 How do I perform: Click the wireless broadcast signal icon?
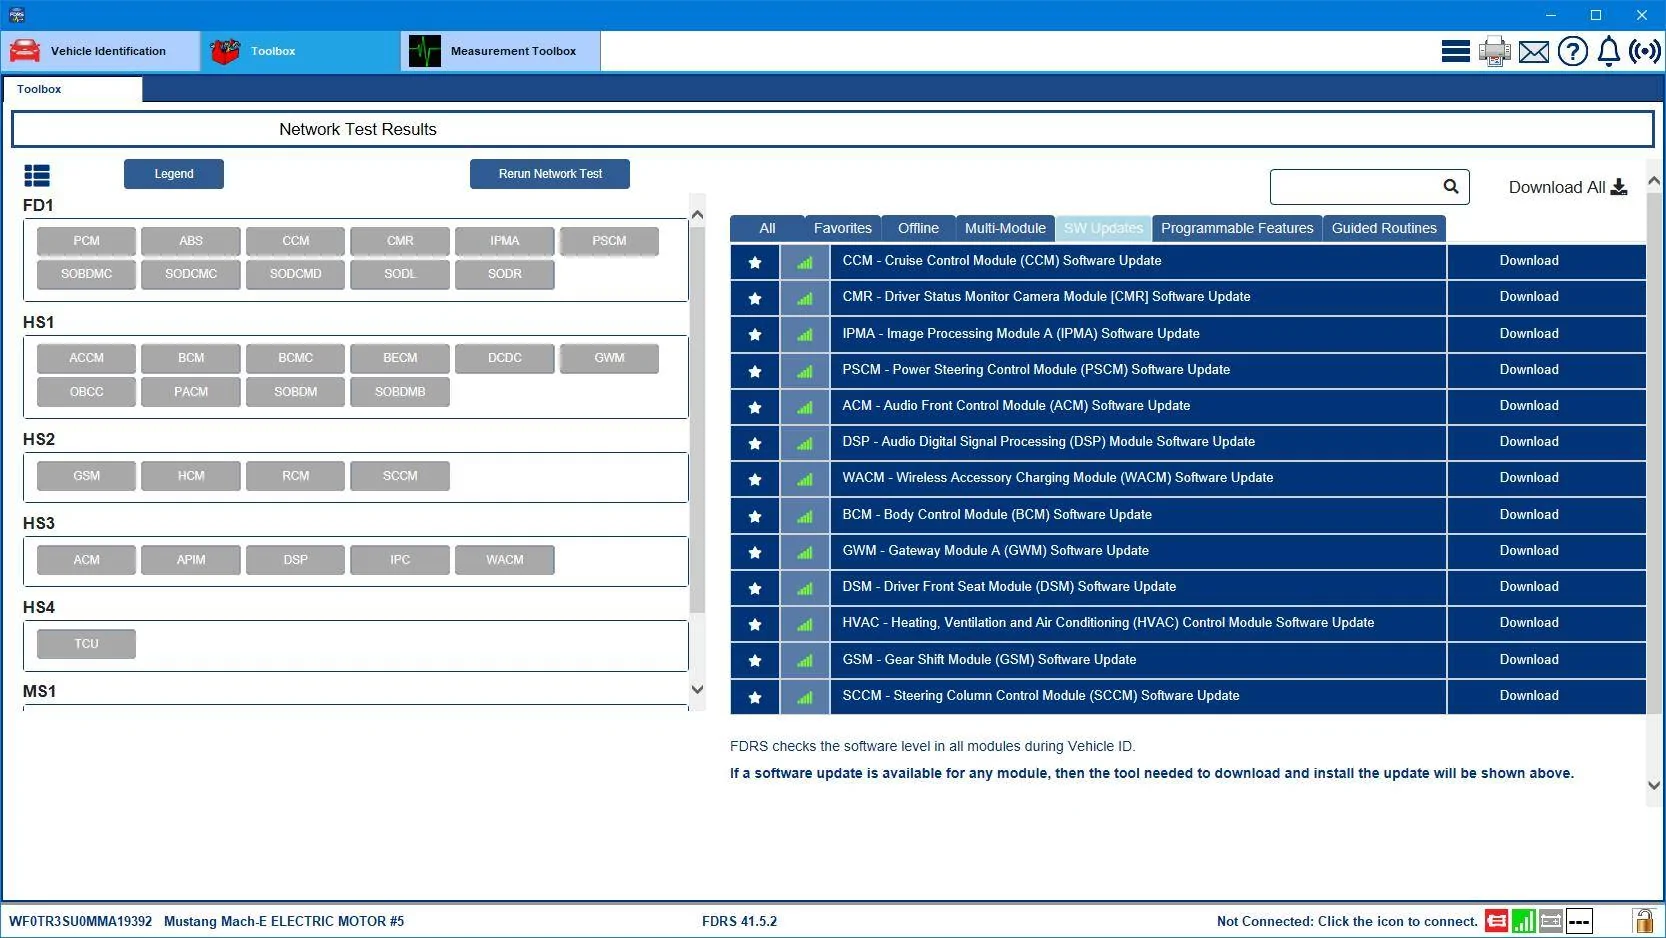point(1645,51)
